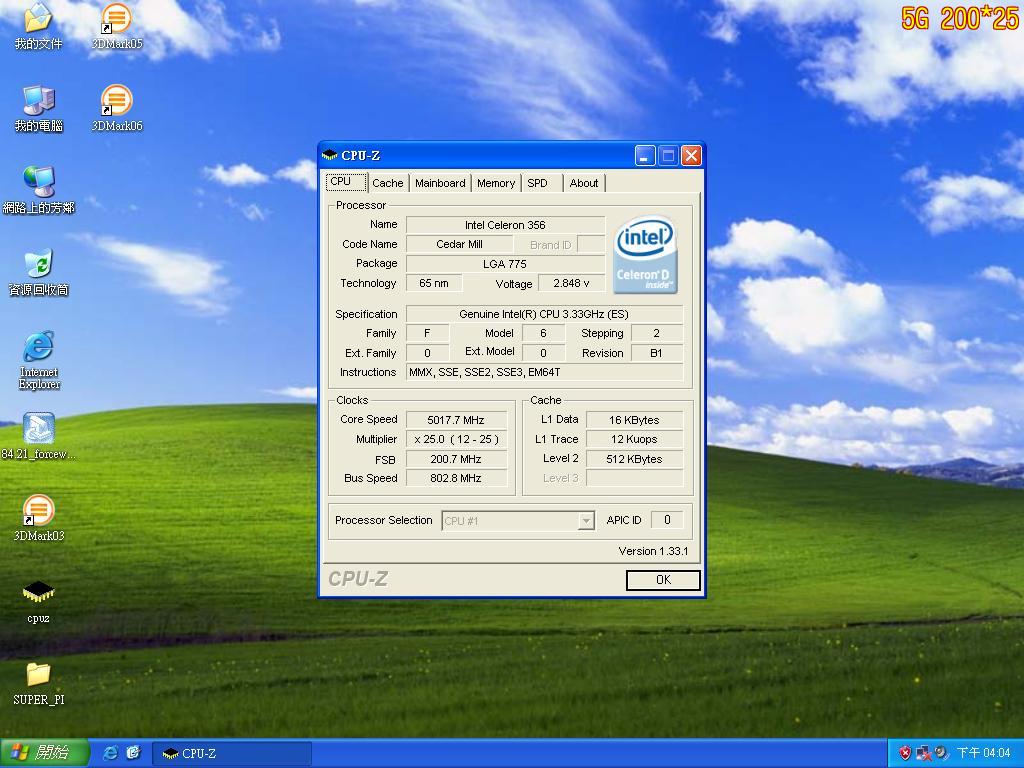Launch the 3DMark03 desktop shortcut
Screen dimensions: 1024x768
[x=39, y=519]
